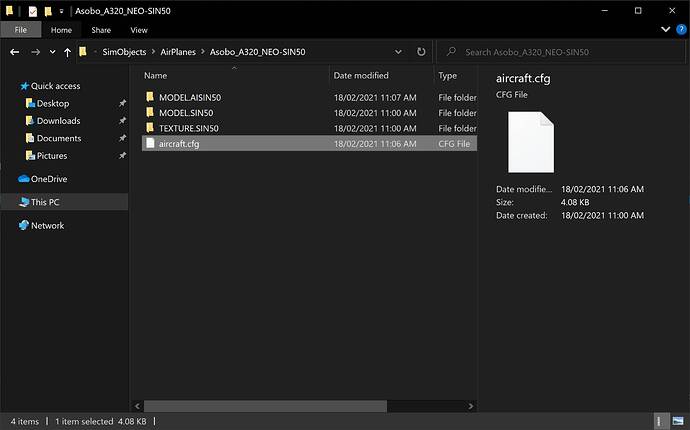Click the search box for Asobo_A320_NEO-SIN50
Image resolution: width=690 pixels, height=430 pixels.
560,52
